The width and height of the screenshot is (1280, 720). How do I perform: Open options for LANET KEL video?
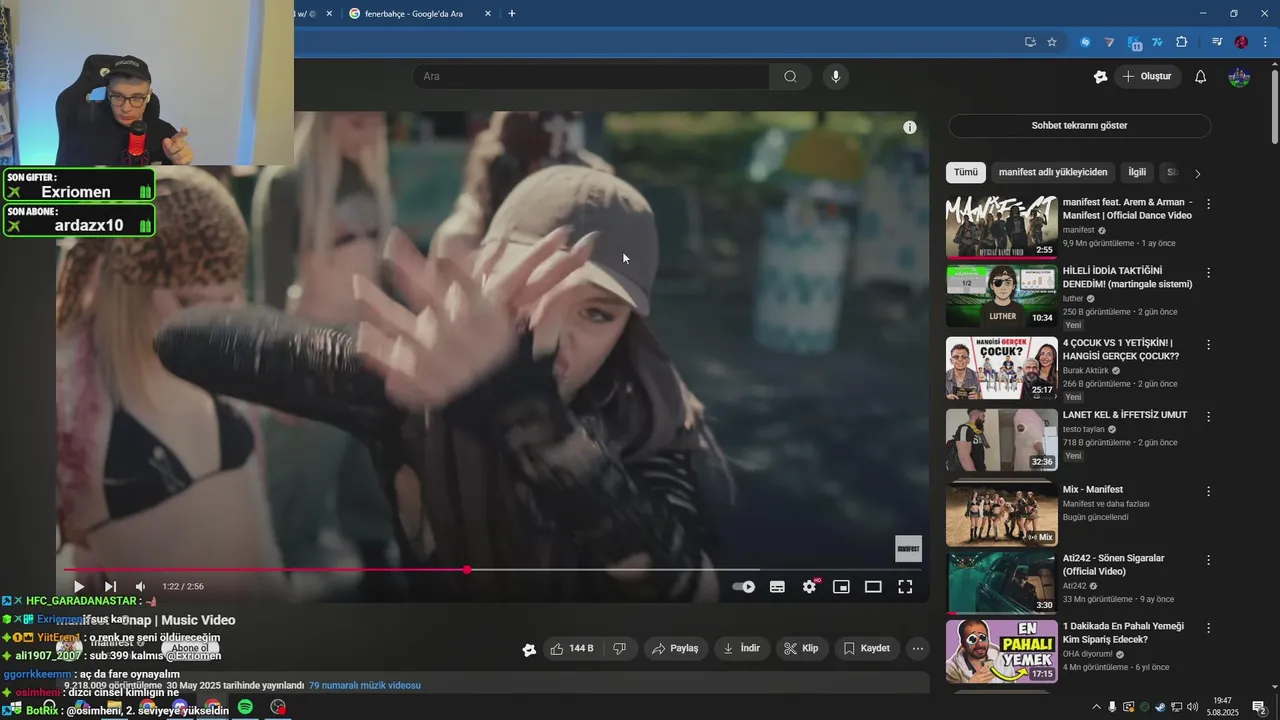pyautogui.click(x=1208, y=416)
